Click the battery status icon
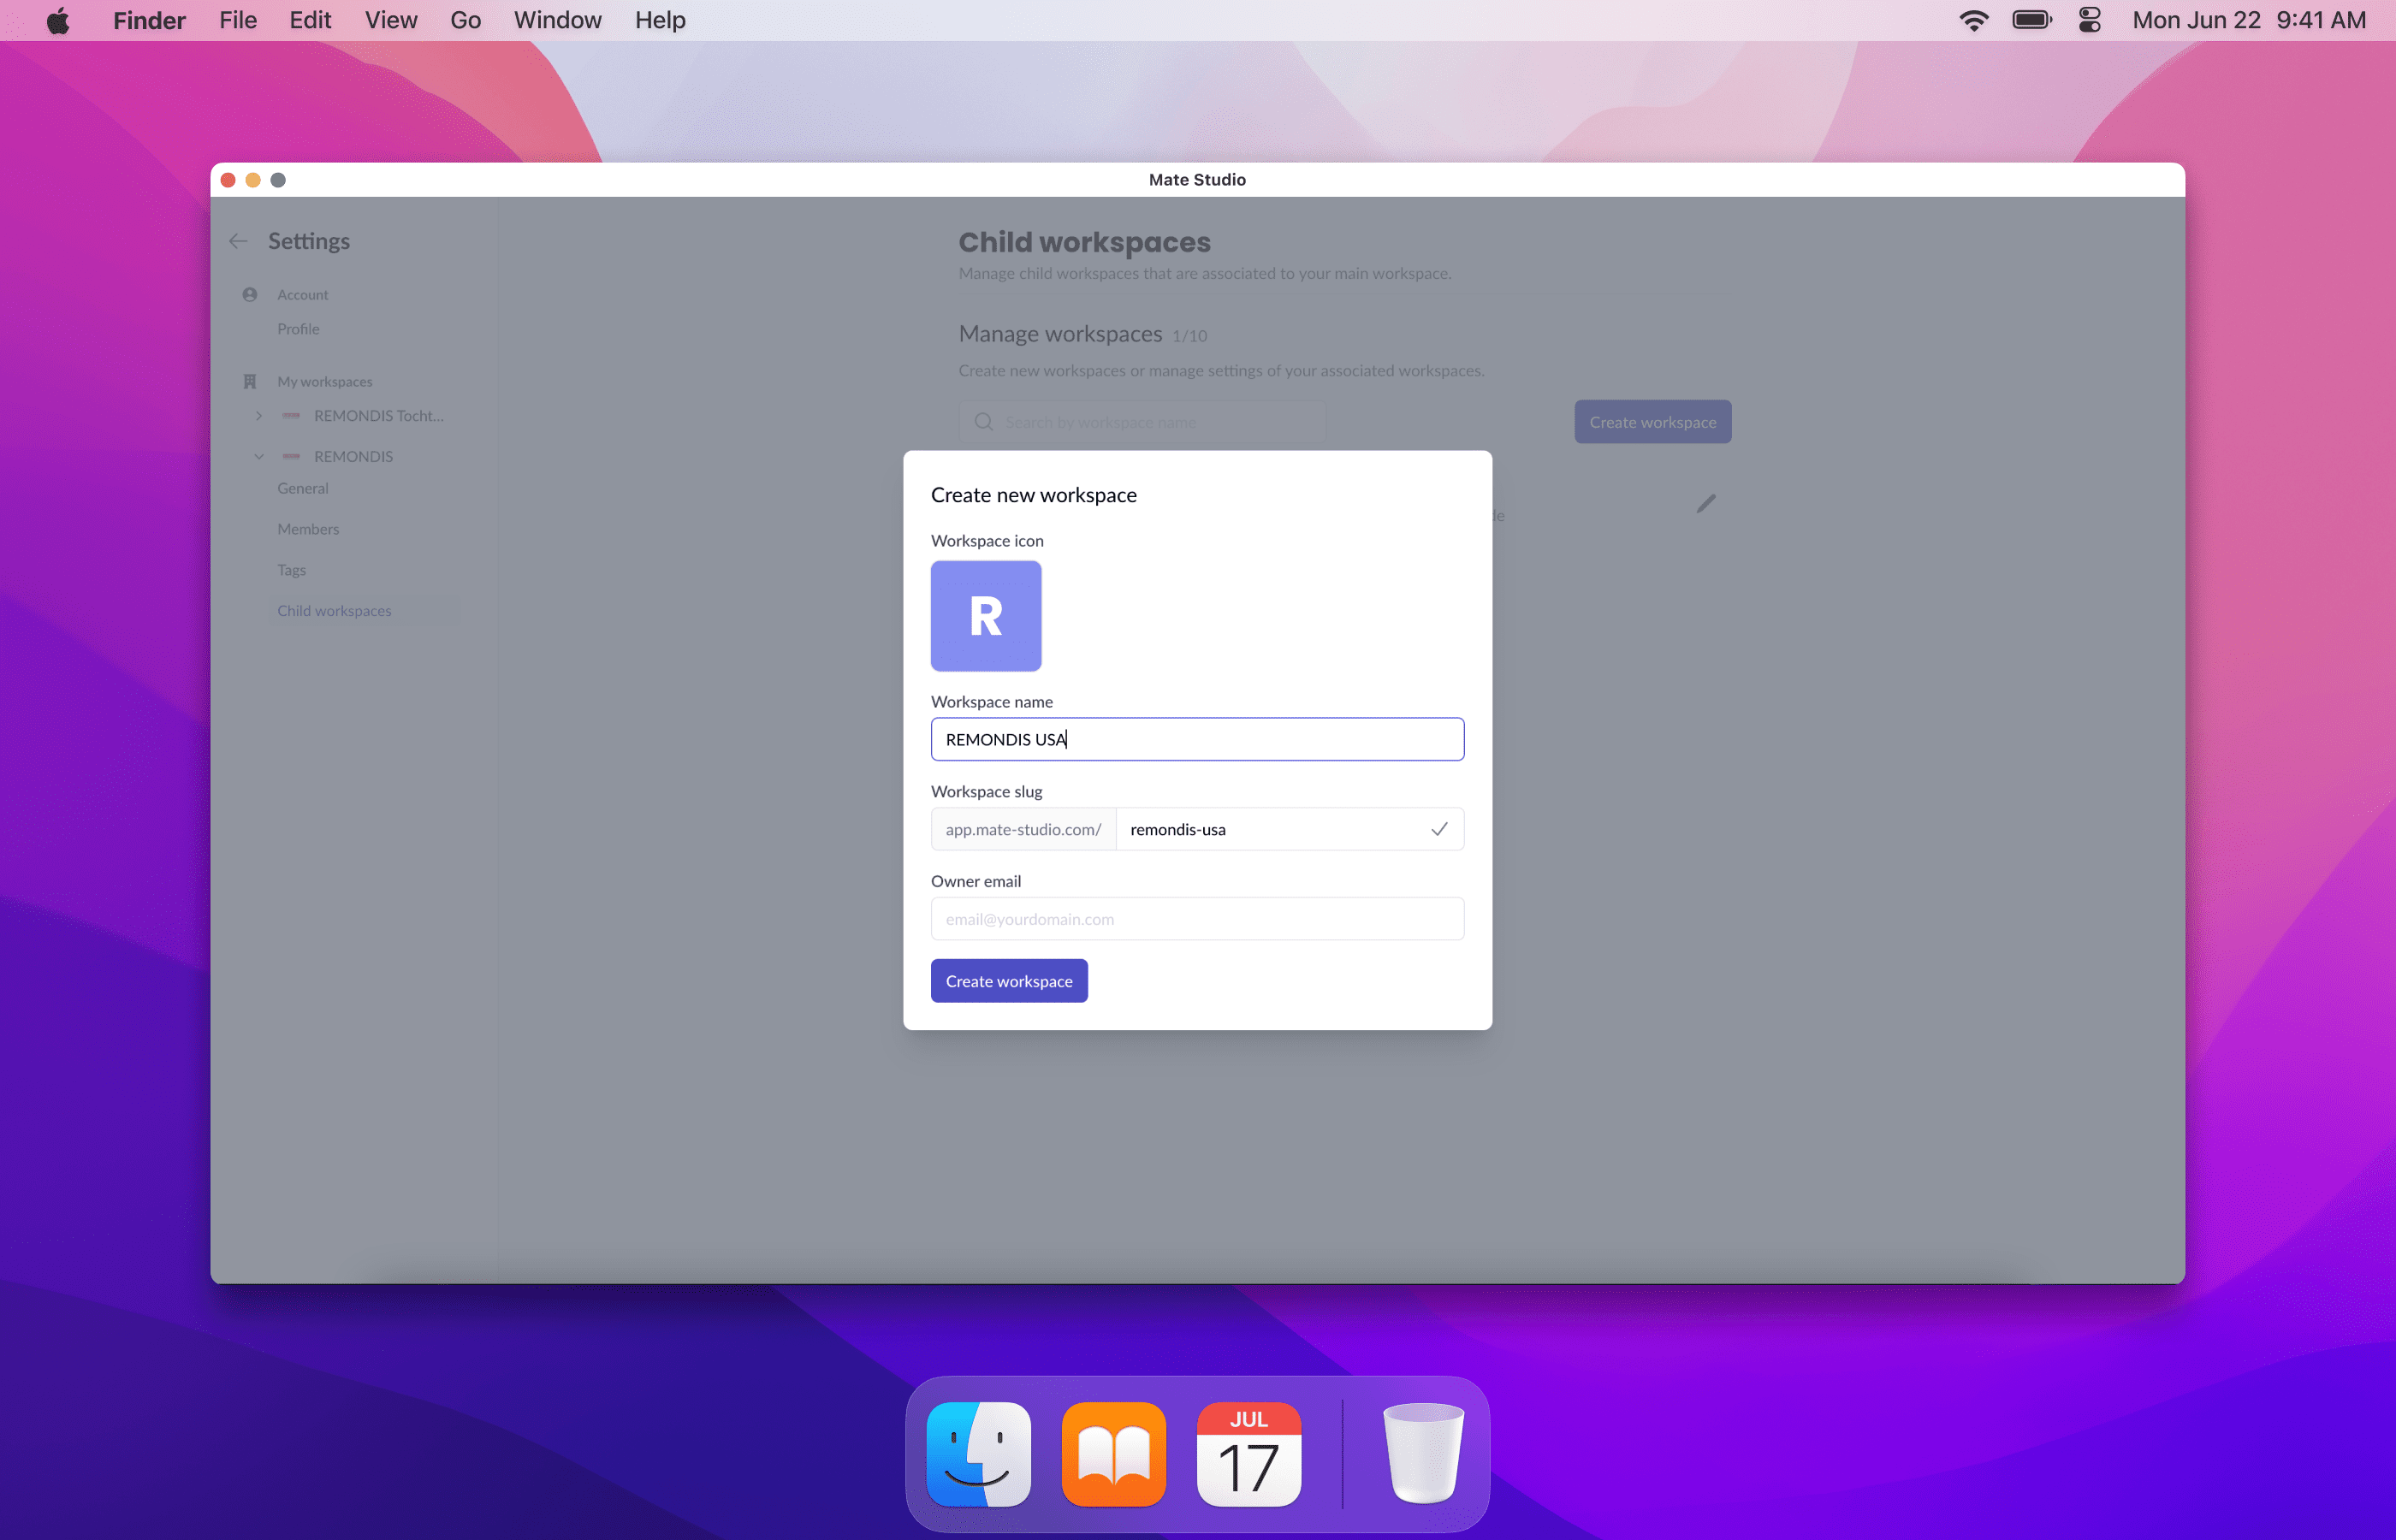Screen dimensions: 2396x1540 click(2032, 20)
